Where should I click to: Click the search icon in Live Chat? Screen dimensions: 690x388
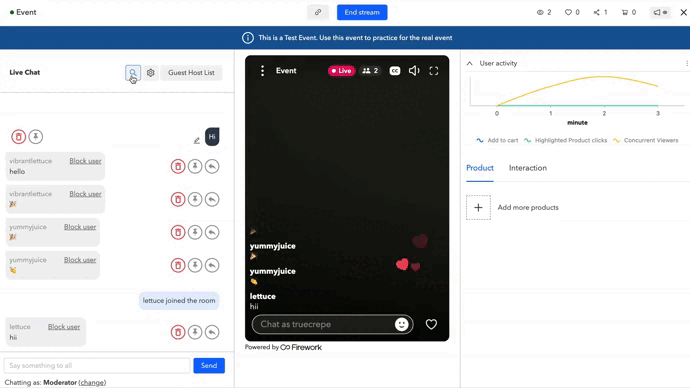[x=132, y=73]
